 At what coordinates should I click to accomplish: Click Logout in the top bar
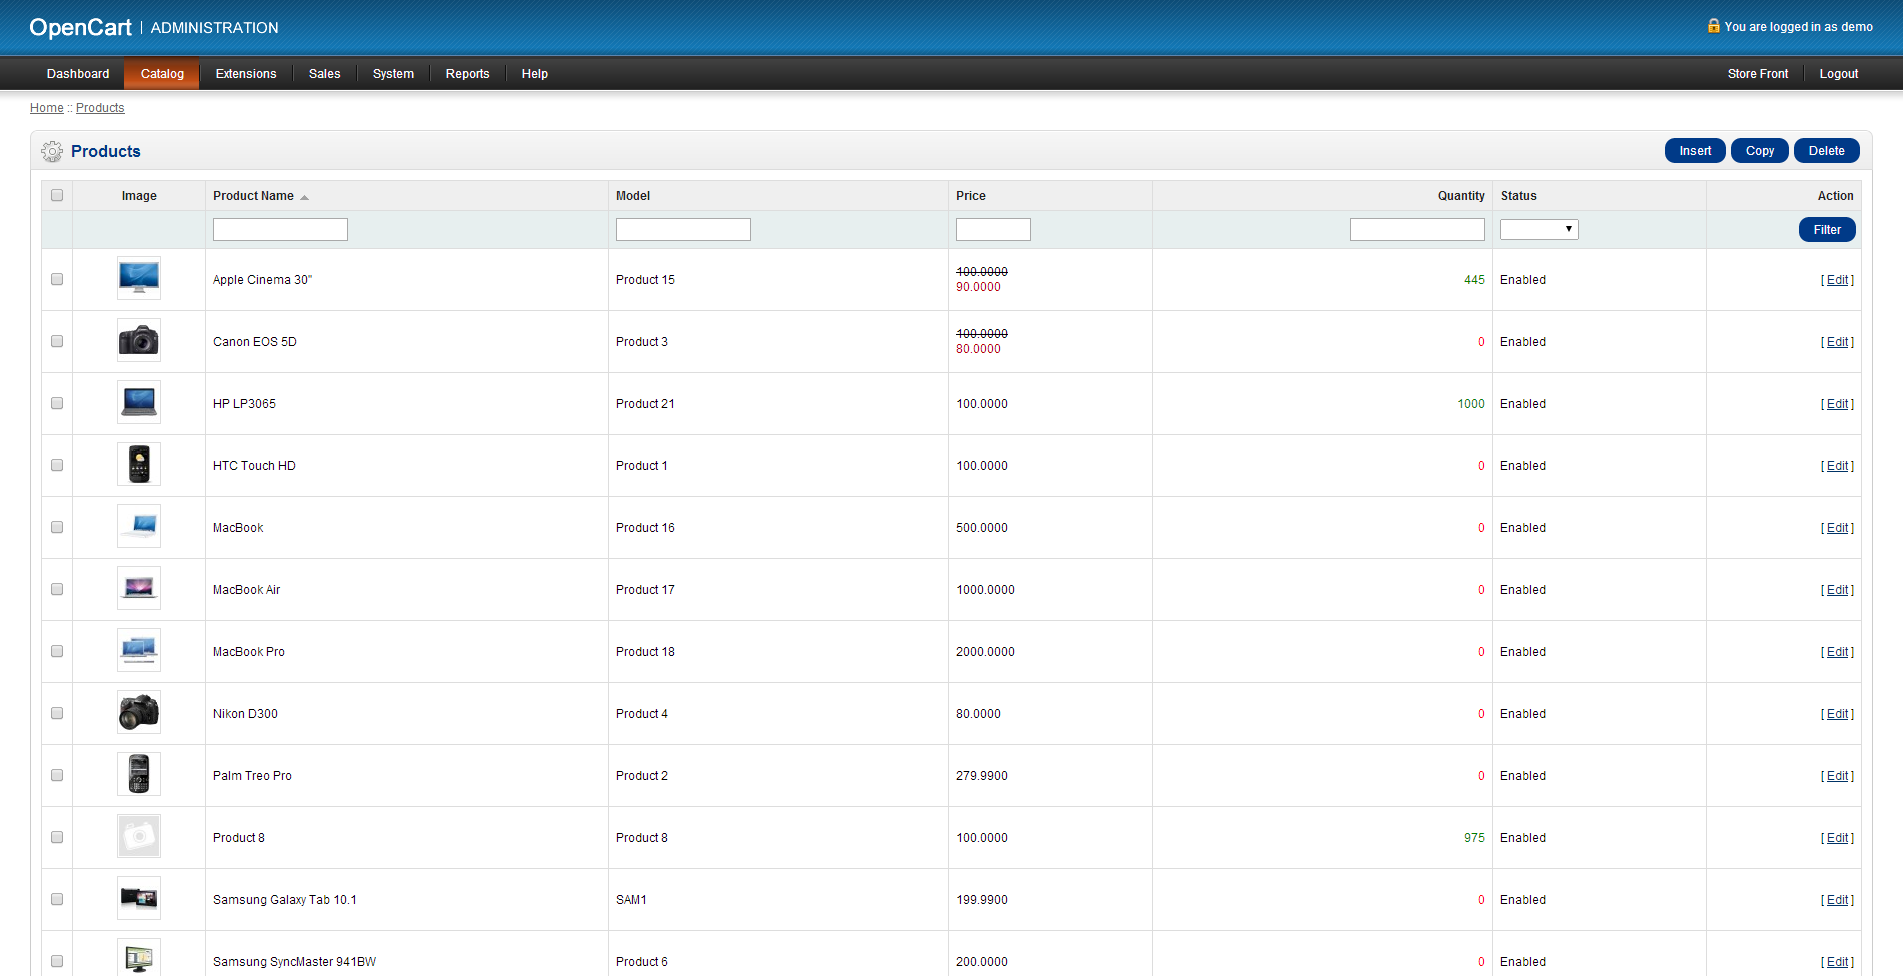point(1838,74)
